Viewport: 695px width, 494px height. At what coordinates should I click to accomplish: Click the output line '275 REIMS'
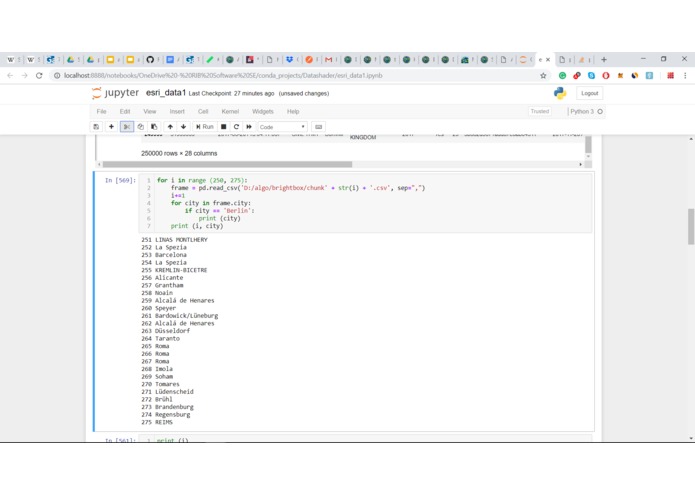pos(157,422)
